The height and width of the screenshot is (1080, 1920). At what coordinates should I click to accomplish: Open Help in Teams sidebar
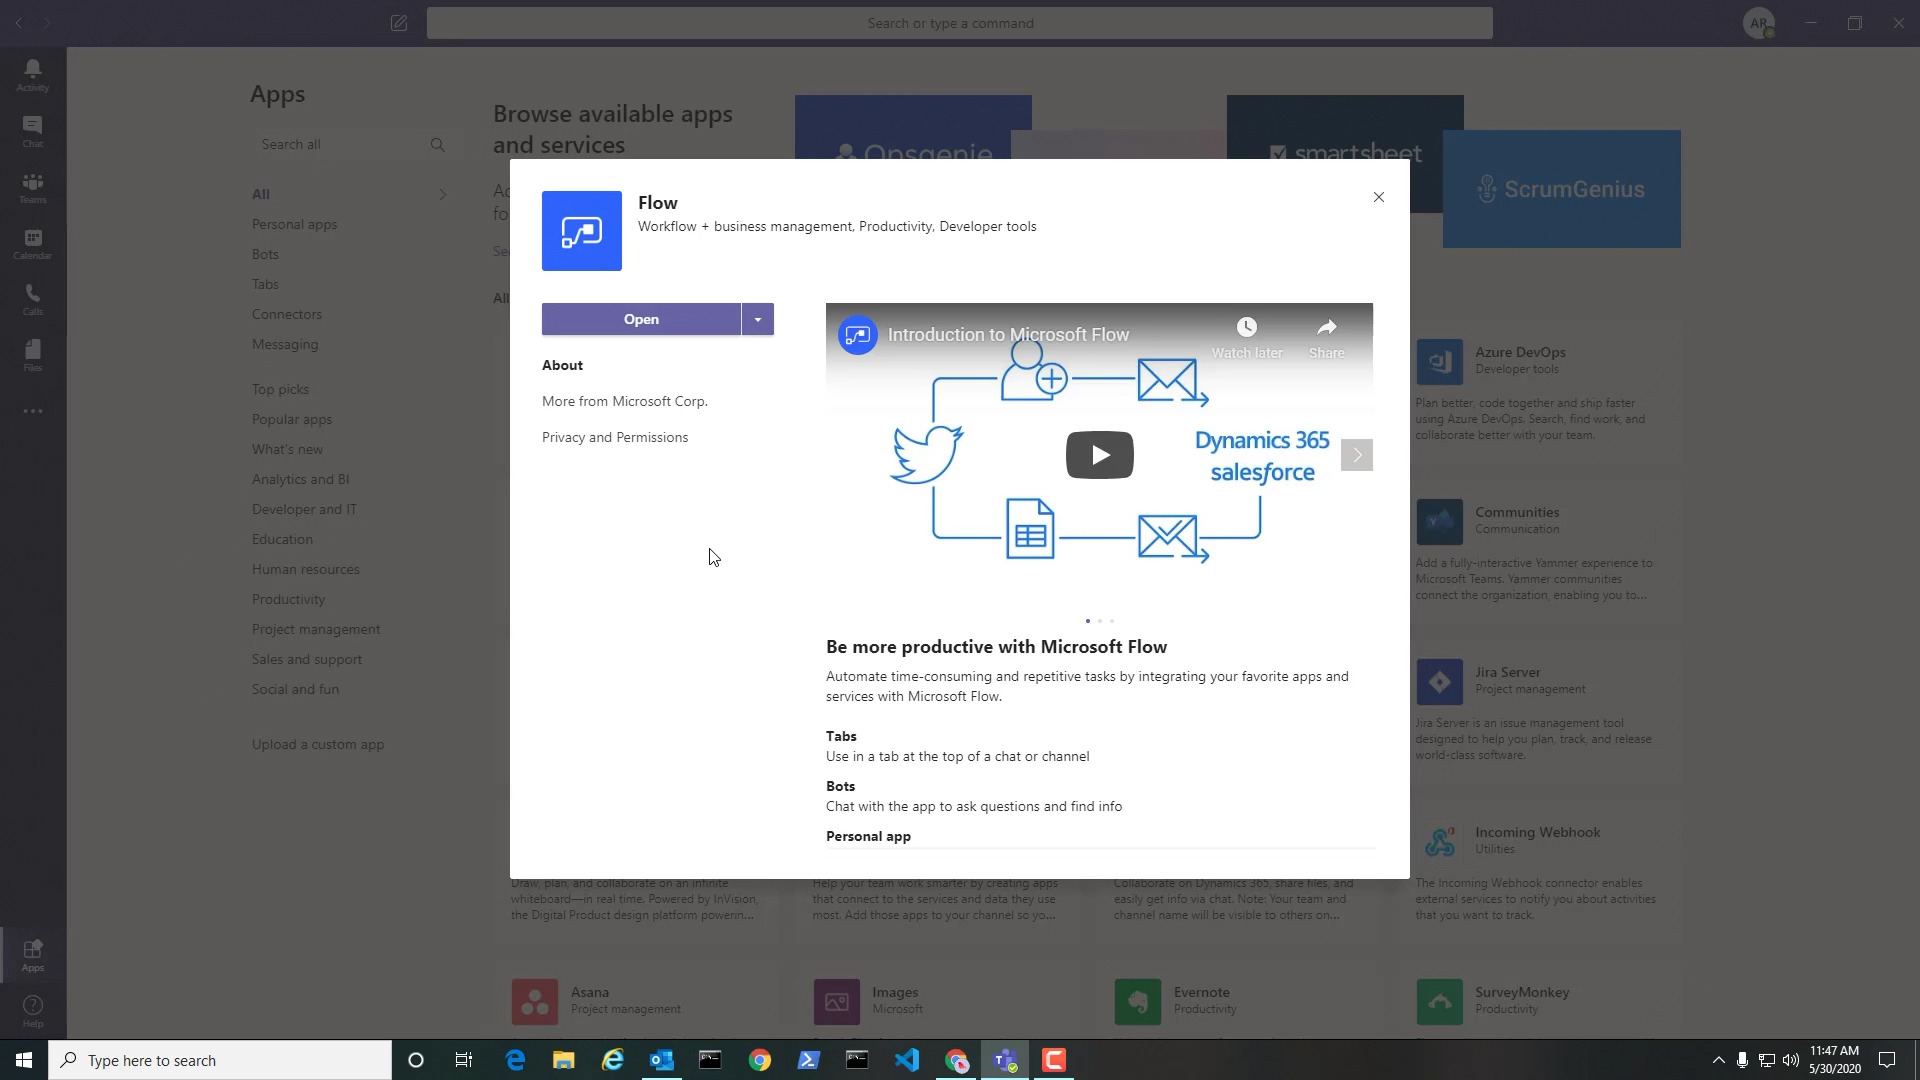[33, 1011]
